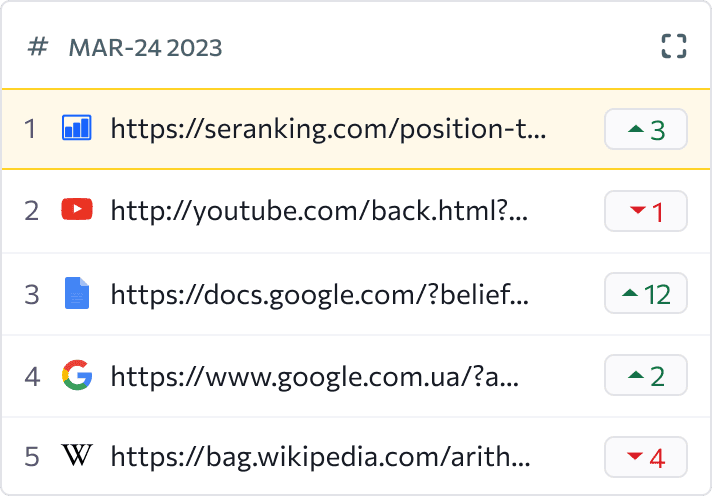Screen dimensions: 712x496
Task: Open the www.google.com.ua link
Action: 315,377
